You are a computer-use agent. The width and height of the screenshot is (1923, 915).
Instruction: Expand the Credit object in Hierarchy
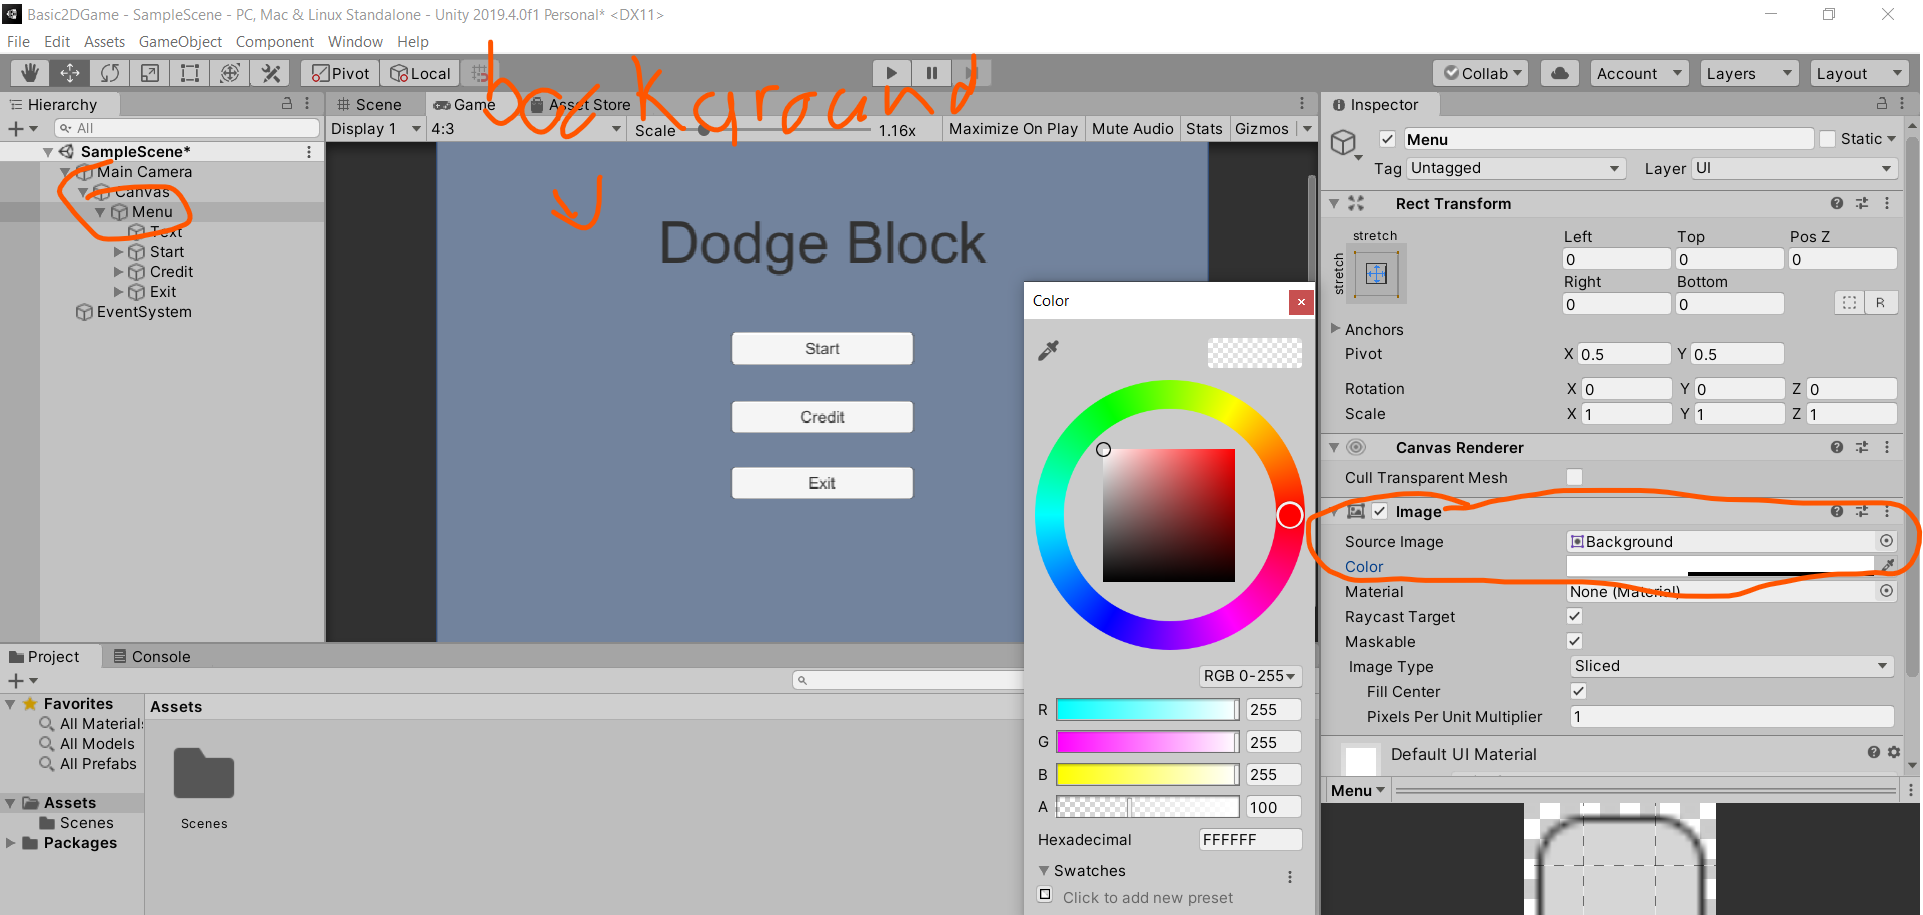(119, 271)
